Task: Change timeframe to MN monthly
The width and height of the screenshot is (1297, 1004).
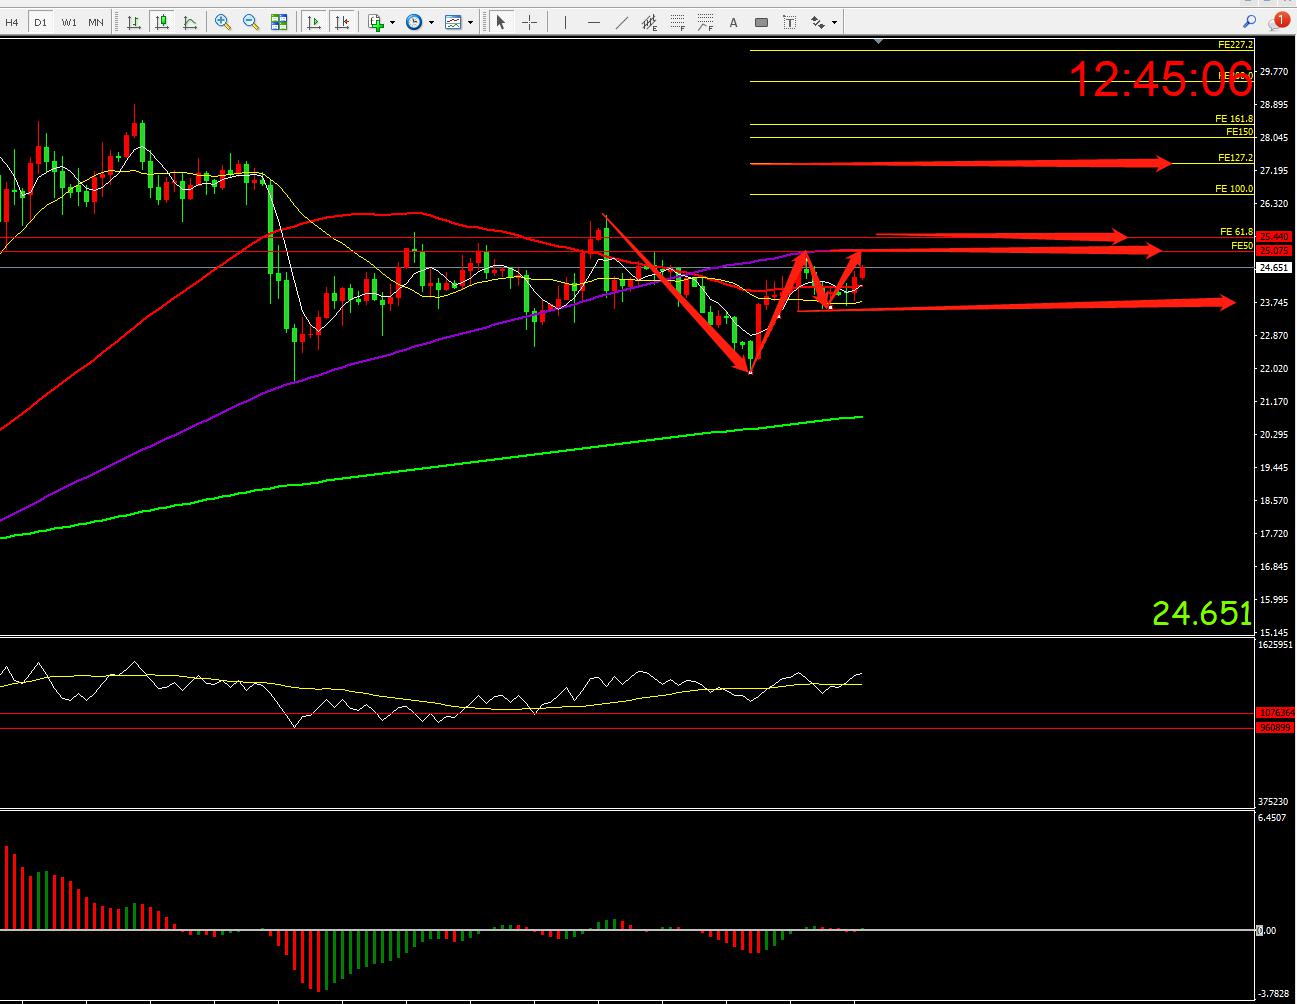Action: click(95, 21)
